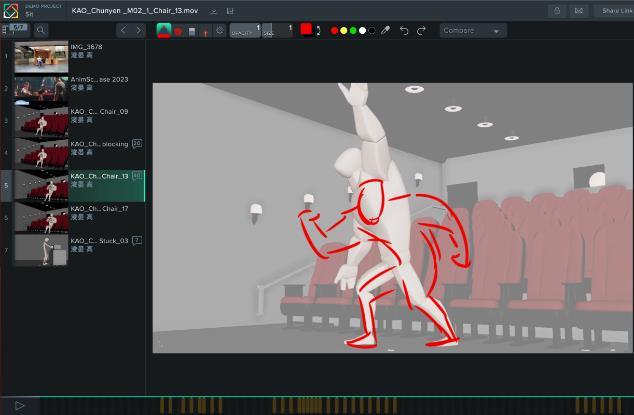Open the search icon above the media list
Screen dimensions: 634x415
(x=41, y=31)
